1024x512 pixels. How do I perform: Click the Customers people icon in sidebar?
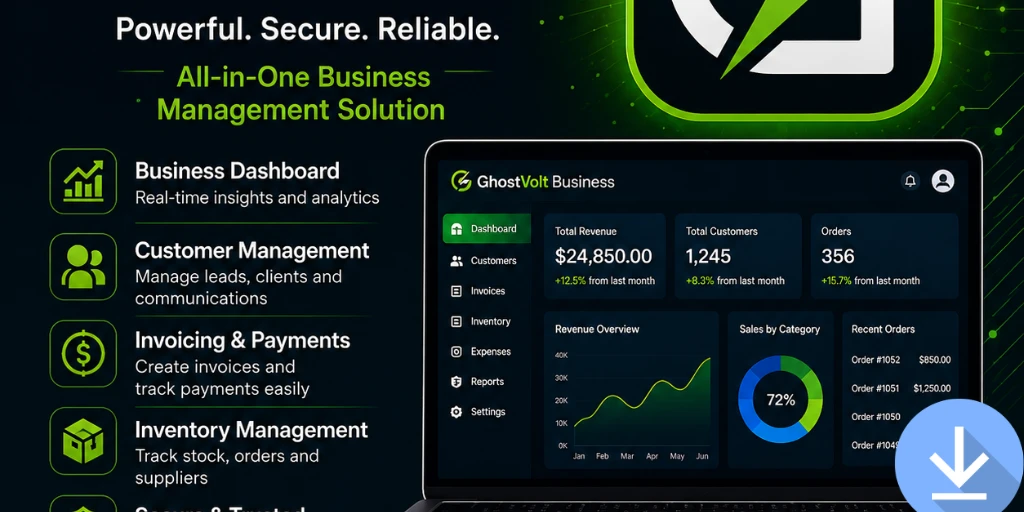pos(456,261)
